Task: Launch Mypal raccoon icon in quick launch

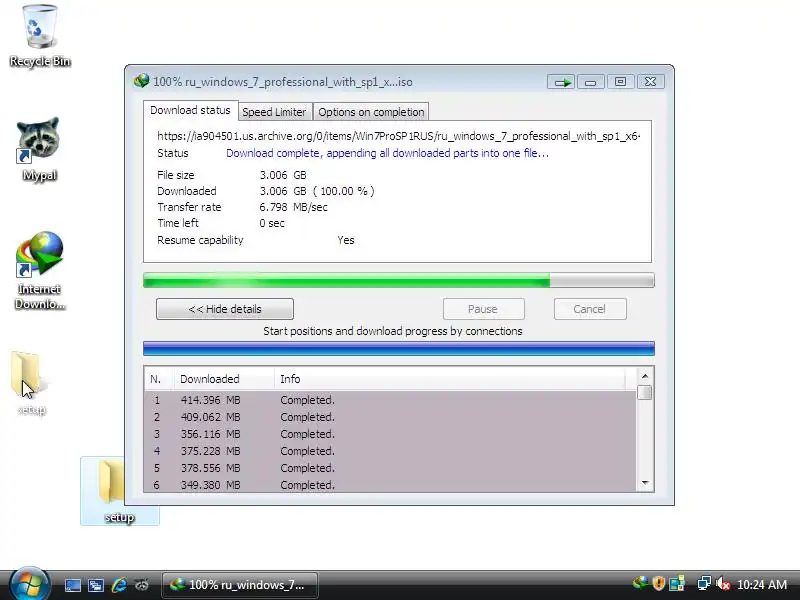Action: [x=142, y=585]
